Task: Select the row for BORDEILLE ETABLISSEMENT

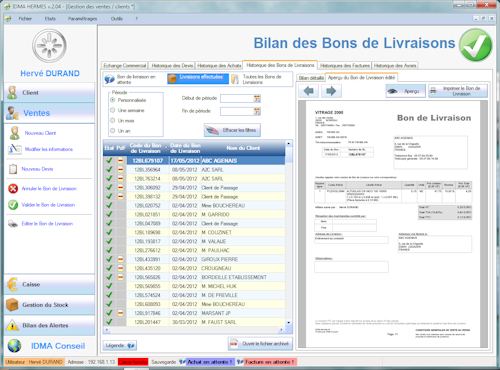Action: coord(194,277)
